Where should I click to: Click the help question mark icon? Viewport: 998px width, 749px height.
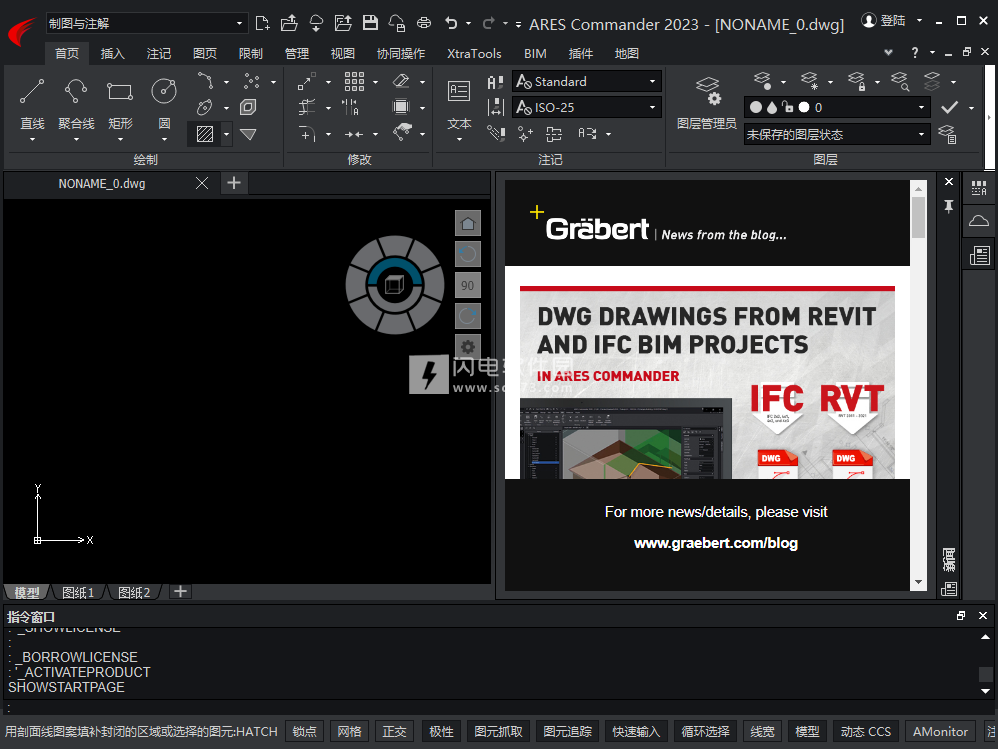[x=915, y=53]
